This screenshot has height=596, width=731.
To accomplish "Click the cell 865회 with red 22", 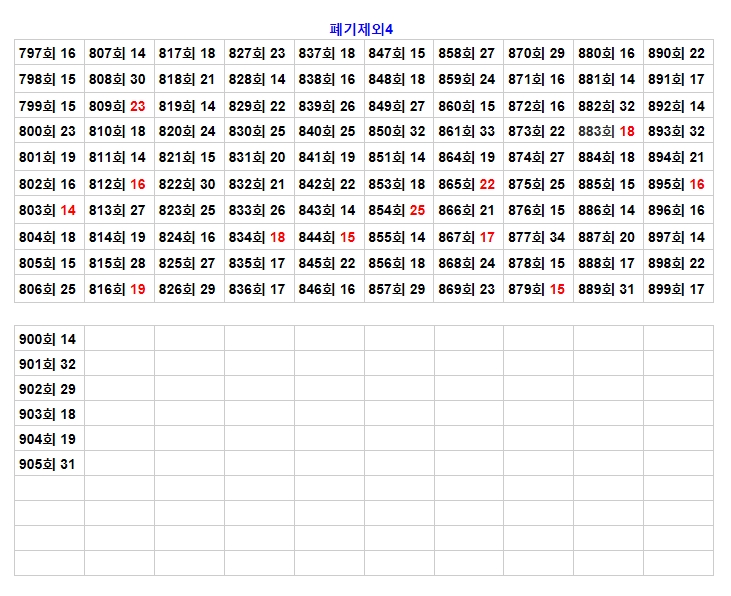I will (x=468, y=184).
